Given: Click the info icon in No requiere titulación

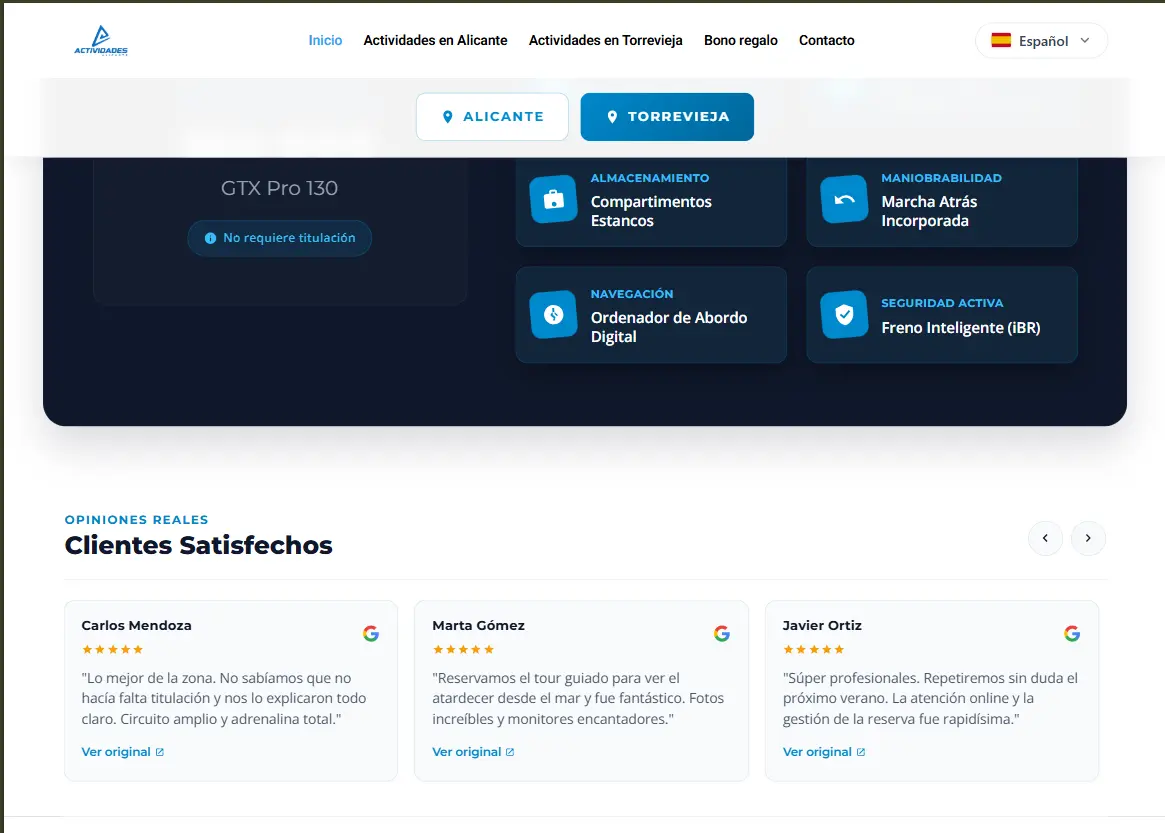Looking at the screenshot, I should pos(210,239).
